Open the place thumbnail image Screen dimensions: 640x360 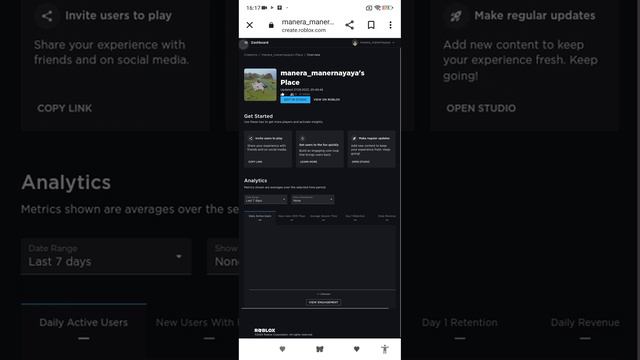(260, 84)
